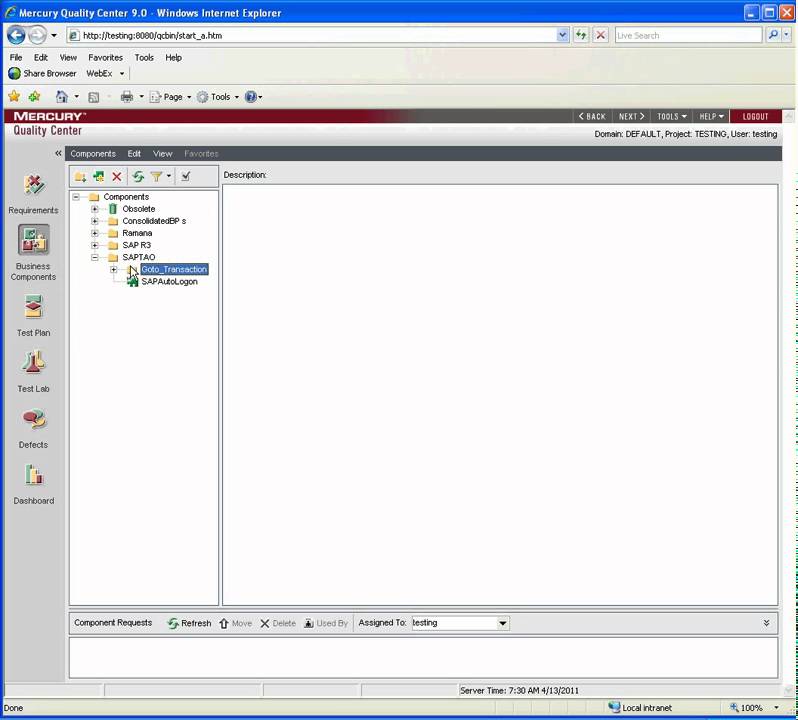
Task: Click the browser Forward arrow button
Action: tap(37, 35)
